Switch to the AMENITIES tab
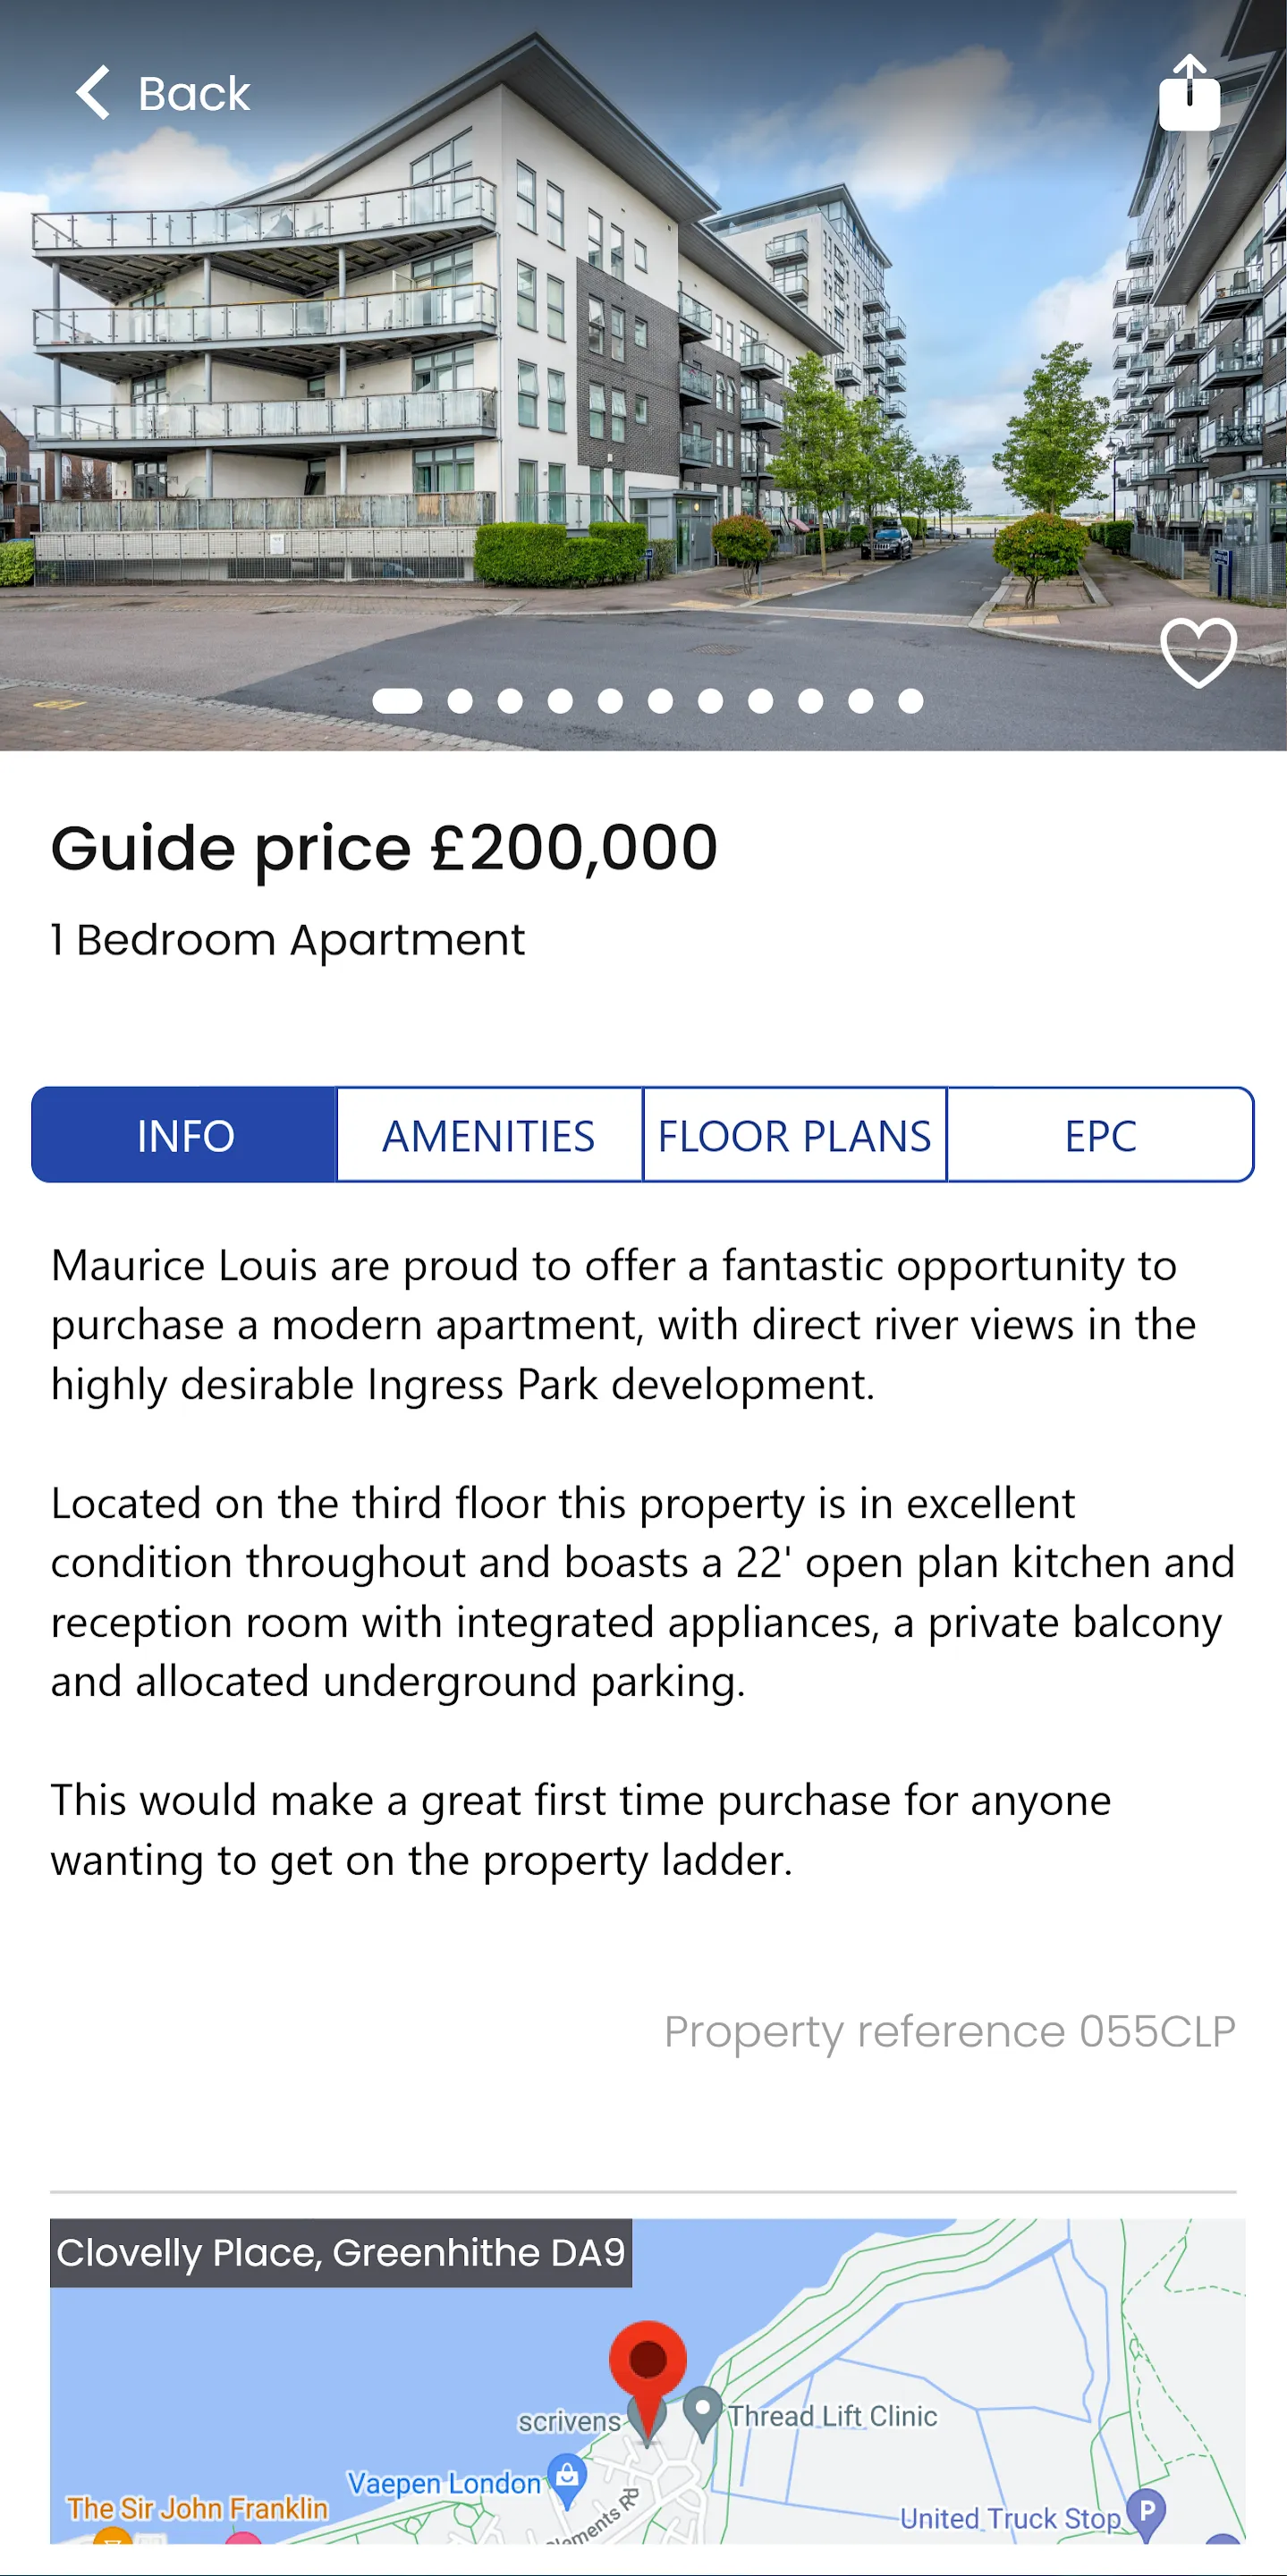The height and width of the screenshot is (2576, 1287). (489, 1135)
